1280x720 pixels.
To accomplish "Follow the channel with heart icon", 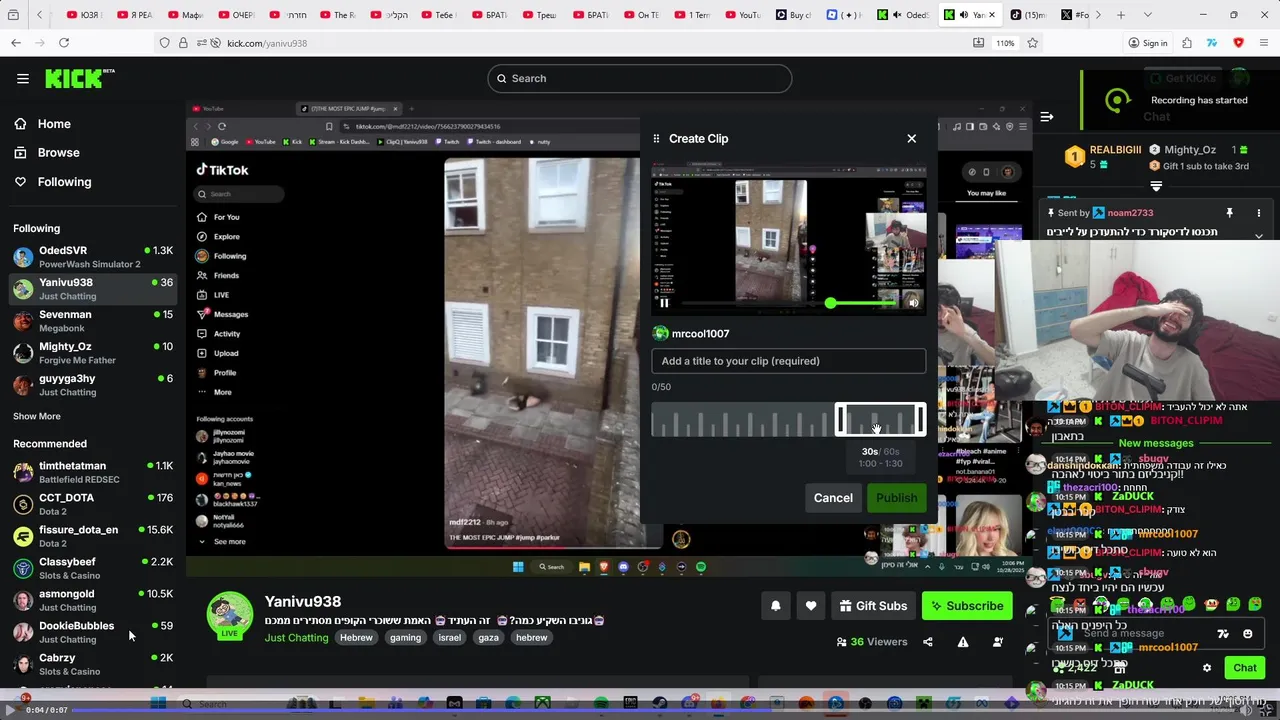I will [811, 605].
